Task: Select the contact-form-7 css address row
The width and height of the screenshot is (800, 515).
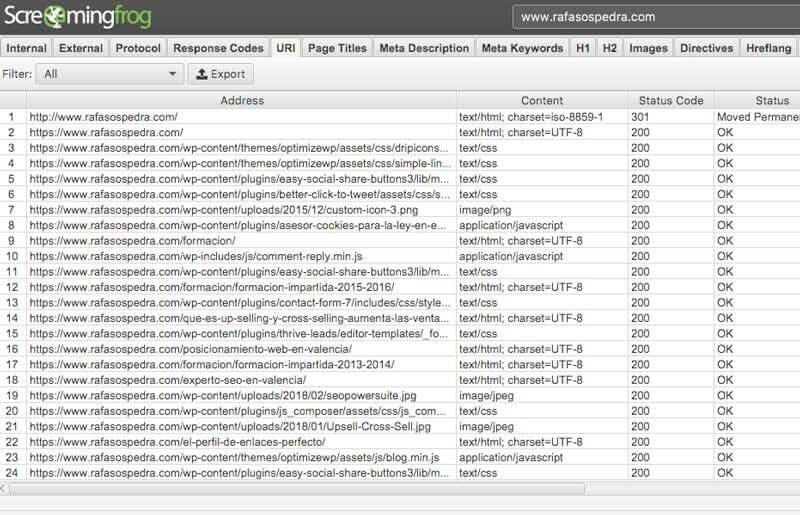Action: (x=240, y=303)
